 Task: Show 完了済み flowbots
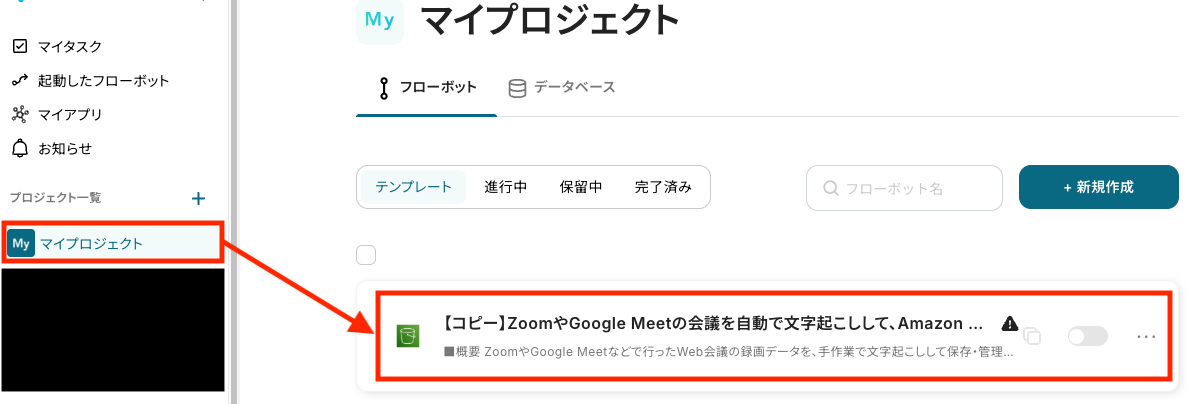pyautogui.click(x=663, y=187)
